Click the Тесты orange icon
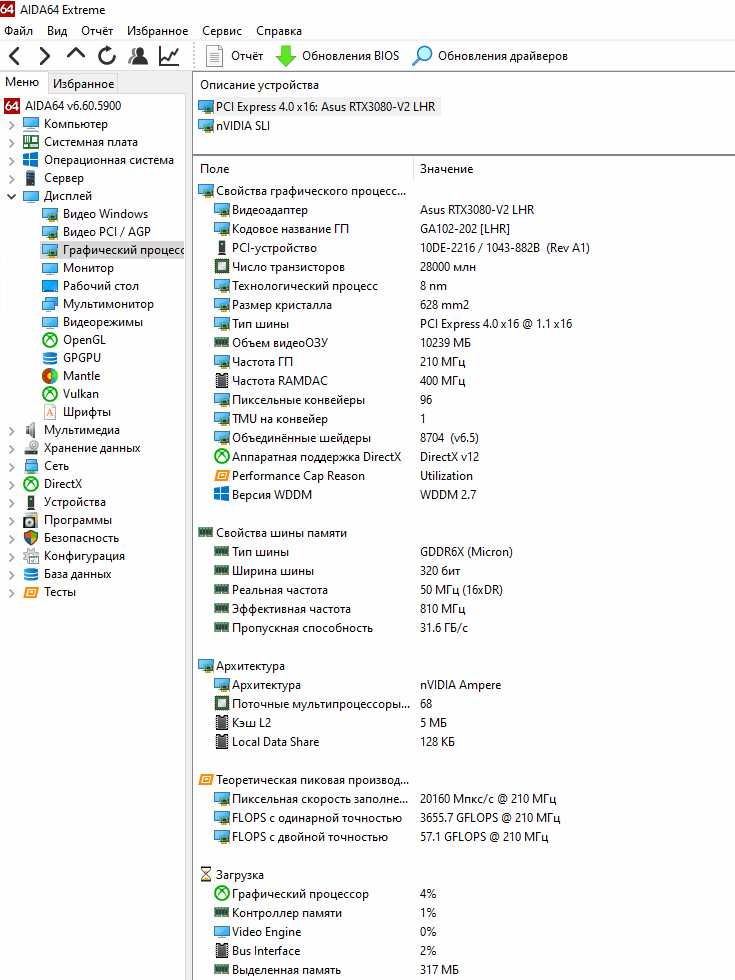The width and height of the screenshot is (735, 980). [x=31, y=592]
